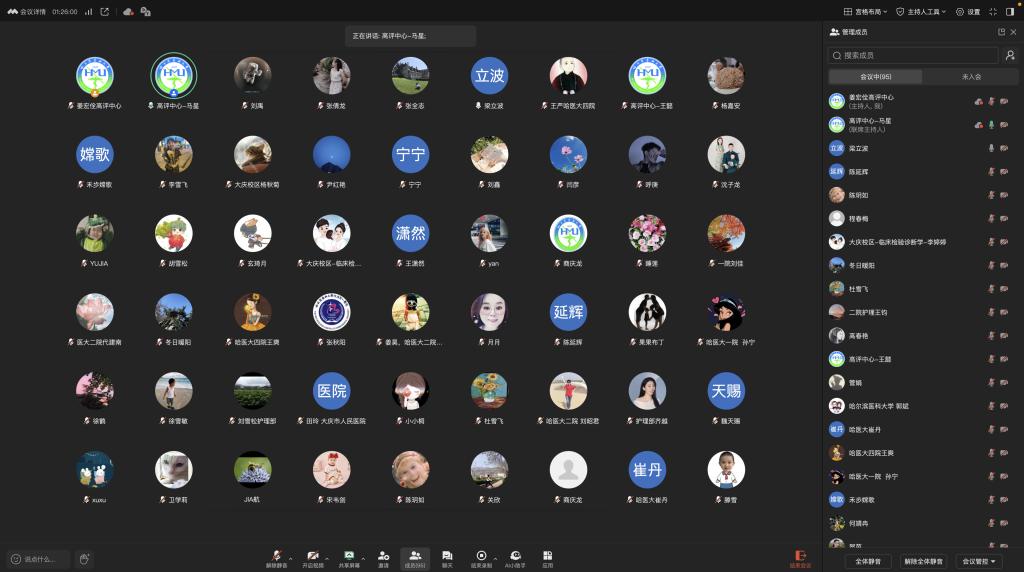Screen dimensions: 1024x572
Task: Switch to the 未入会 tab
Action: tap(970, 76)
